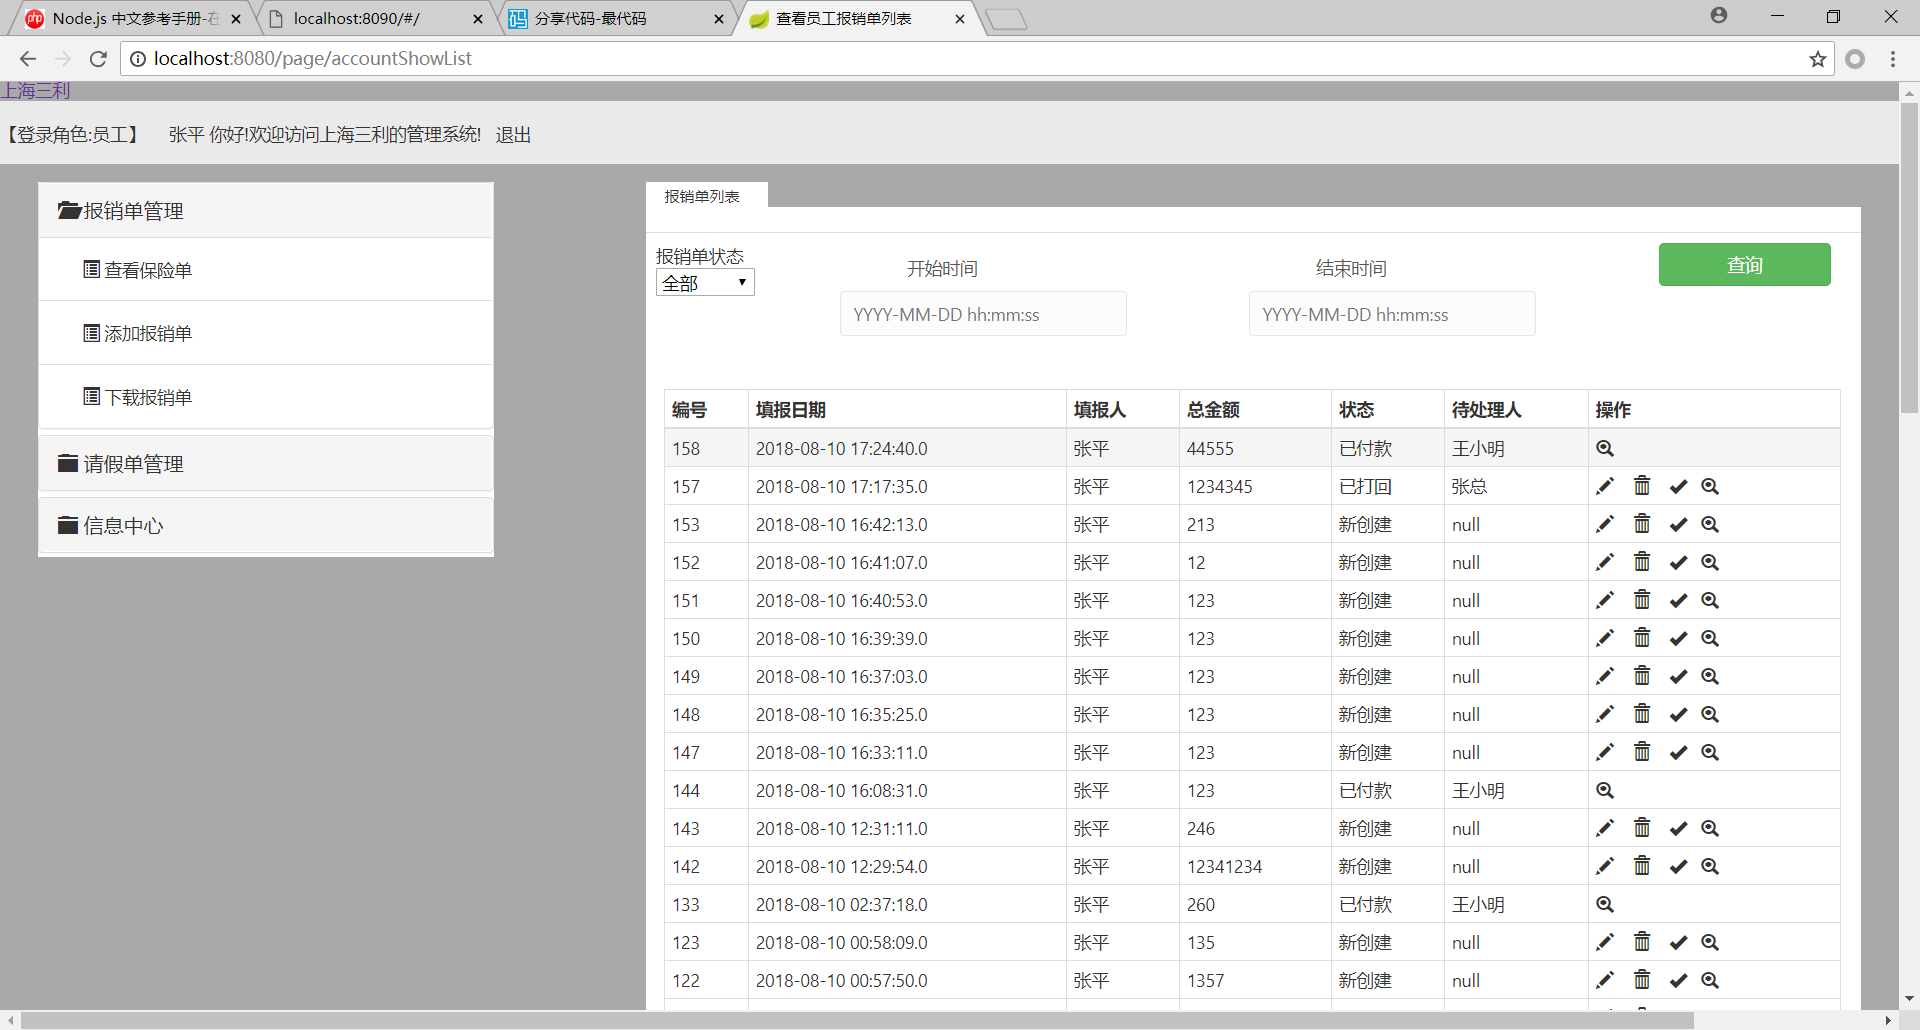Close the 查看员工报销单列表 browser tab
This screenshot has width=1920, height=1030.
point(960,19)
